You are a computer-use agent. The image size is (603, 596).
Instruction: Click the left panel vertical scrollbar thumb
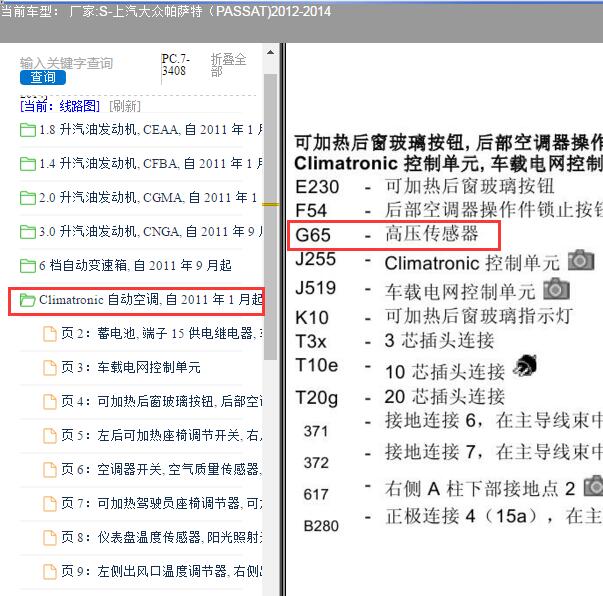(270, 216)
